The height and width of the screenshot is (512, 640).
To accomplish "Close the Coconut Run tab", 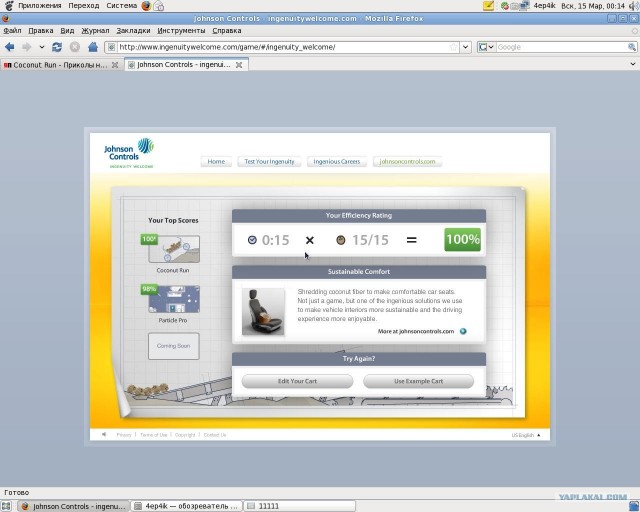I will [115, 65].
